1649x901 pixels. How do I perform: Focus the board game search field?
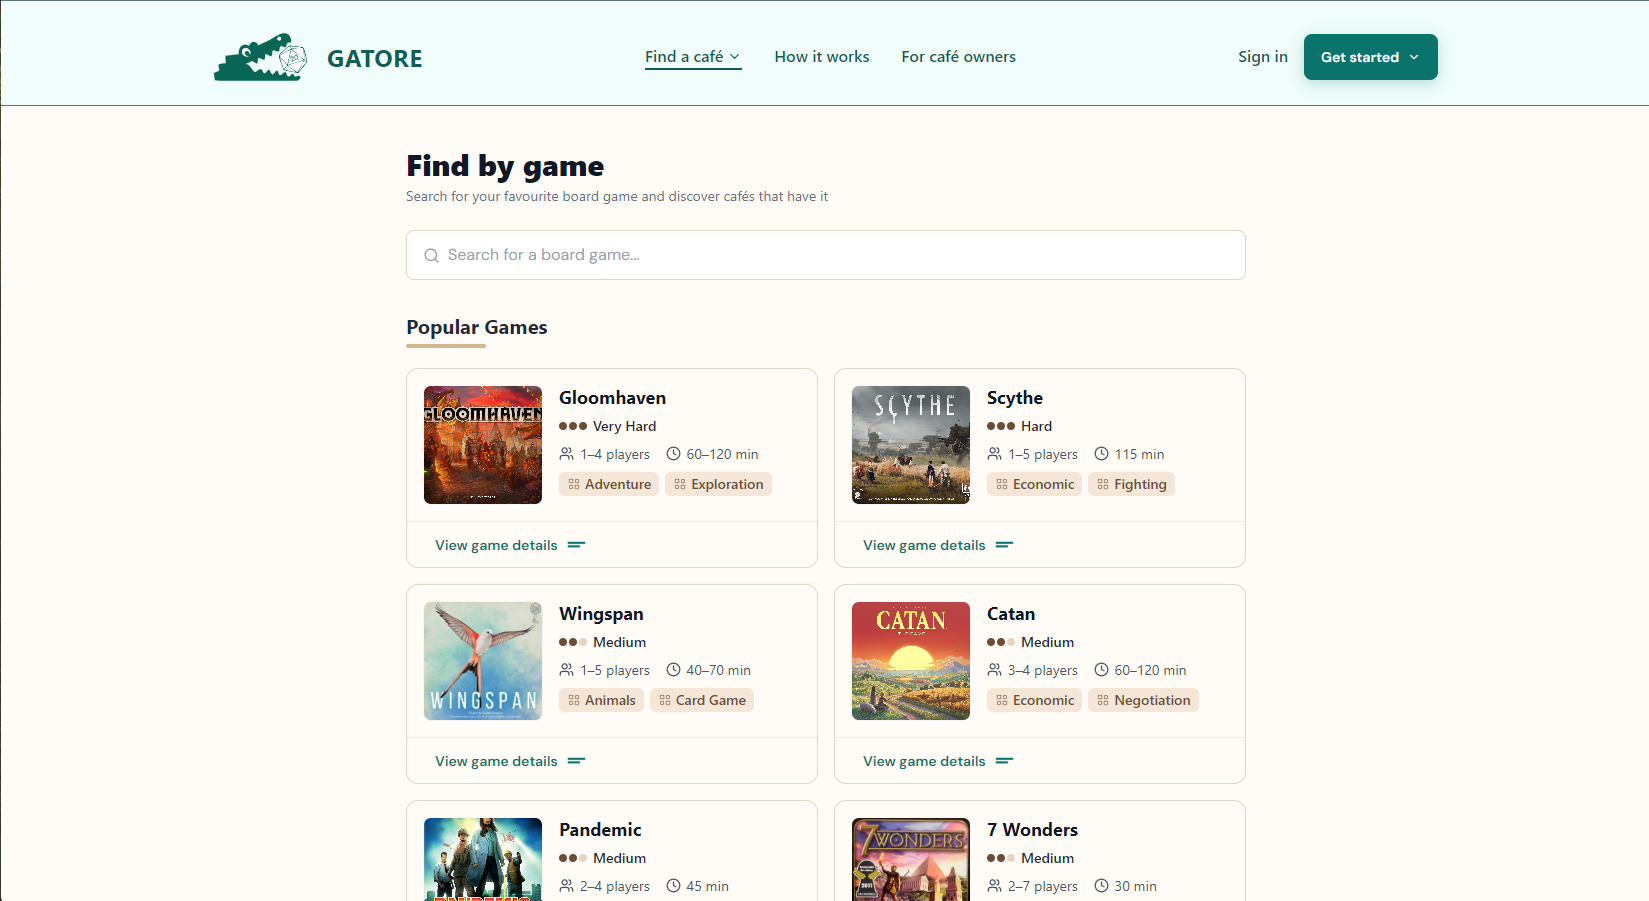tap(826, 255)
